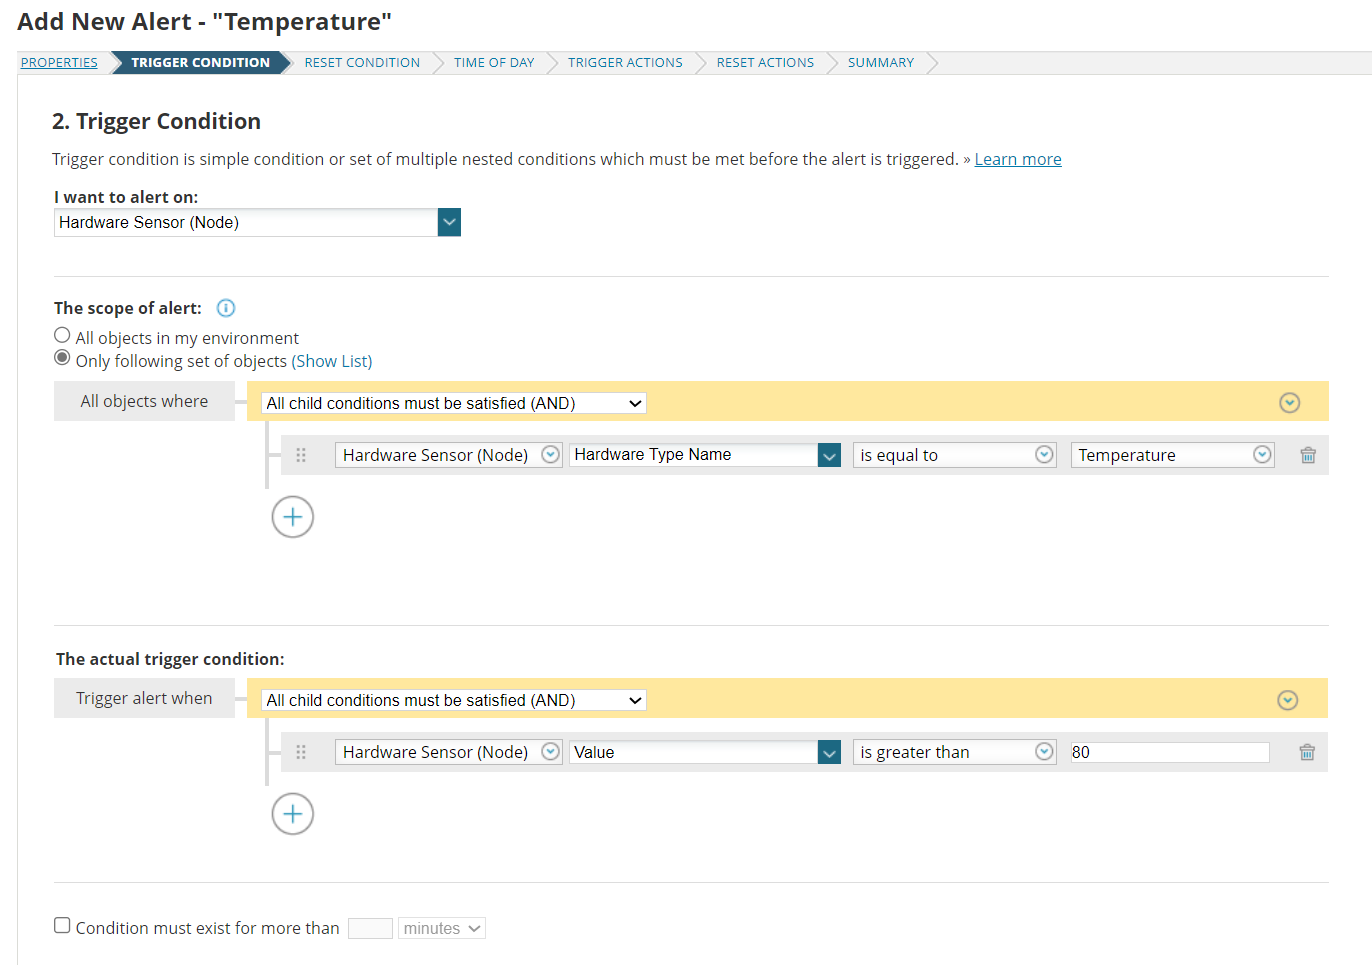
Task: Go to the Reset Condition step
Action: pos(362,62)
